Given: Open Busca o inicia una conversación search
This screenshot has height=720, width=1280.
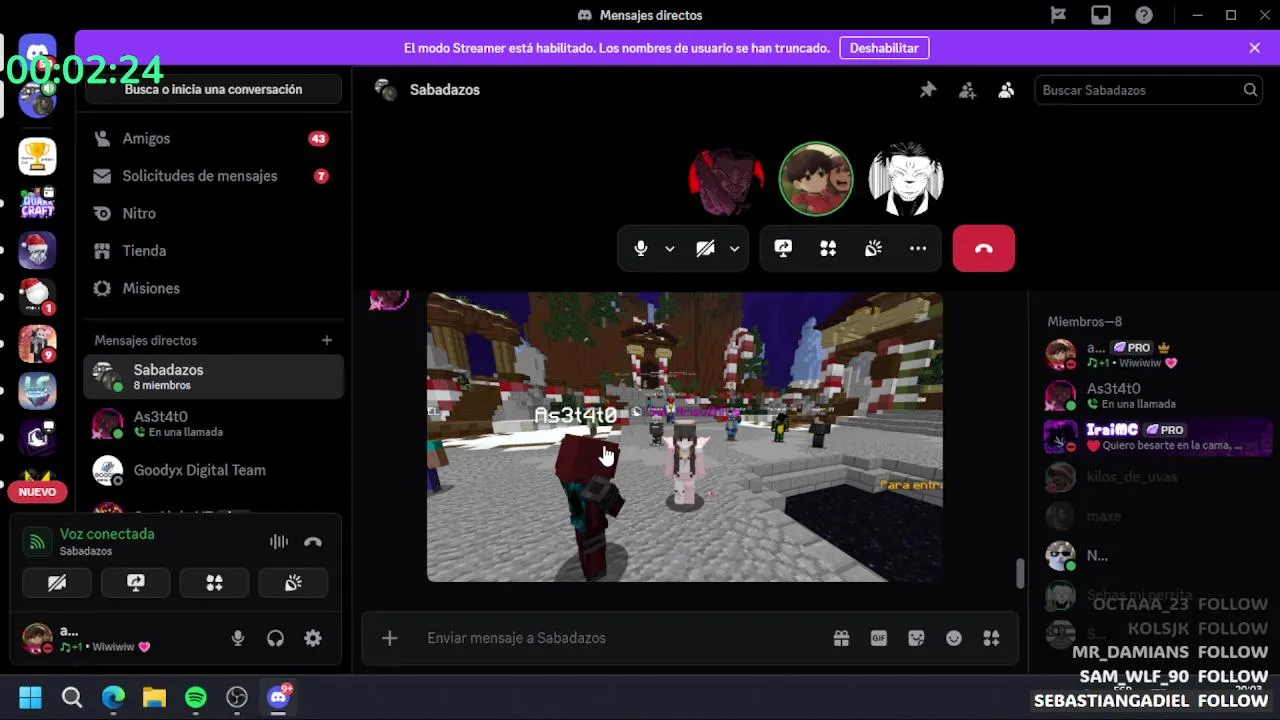Looking at the screenshot, I should 213,89.
